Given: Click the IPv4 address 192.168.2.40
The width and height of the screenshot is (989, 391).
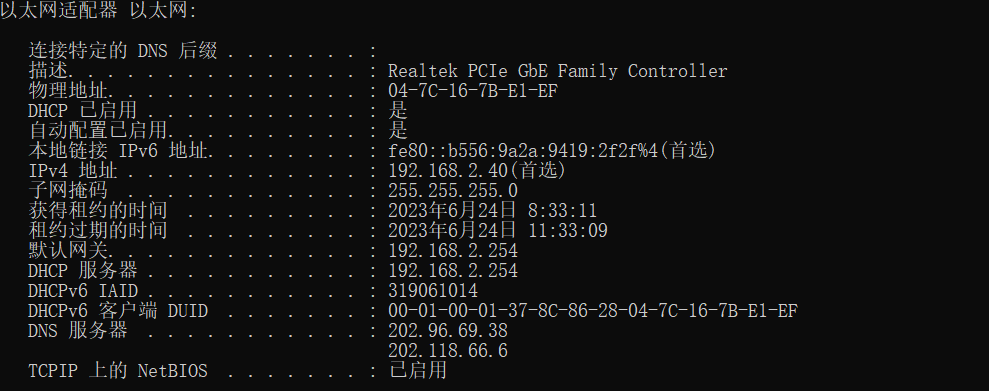Looking at the screenshot, I should [448, 171].
